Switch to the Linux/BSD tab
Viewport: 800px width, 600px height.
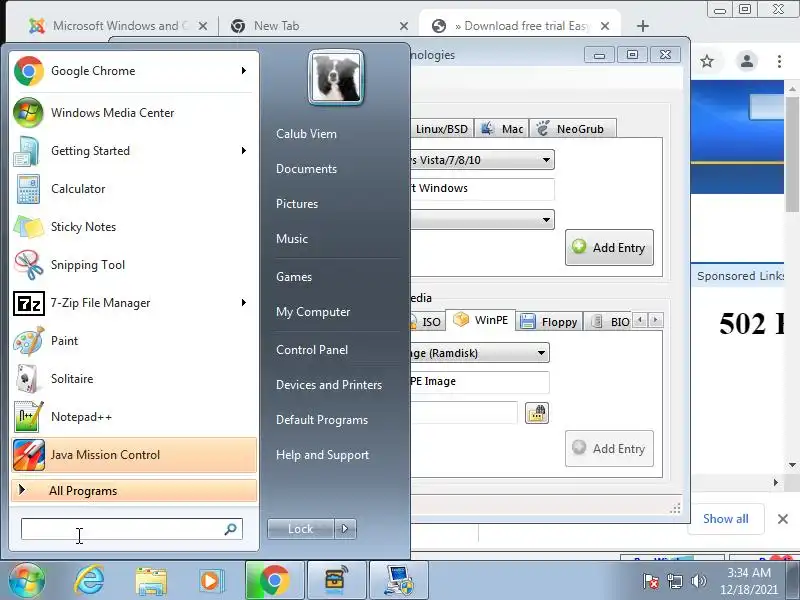[x=442, y=129]
